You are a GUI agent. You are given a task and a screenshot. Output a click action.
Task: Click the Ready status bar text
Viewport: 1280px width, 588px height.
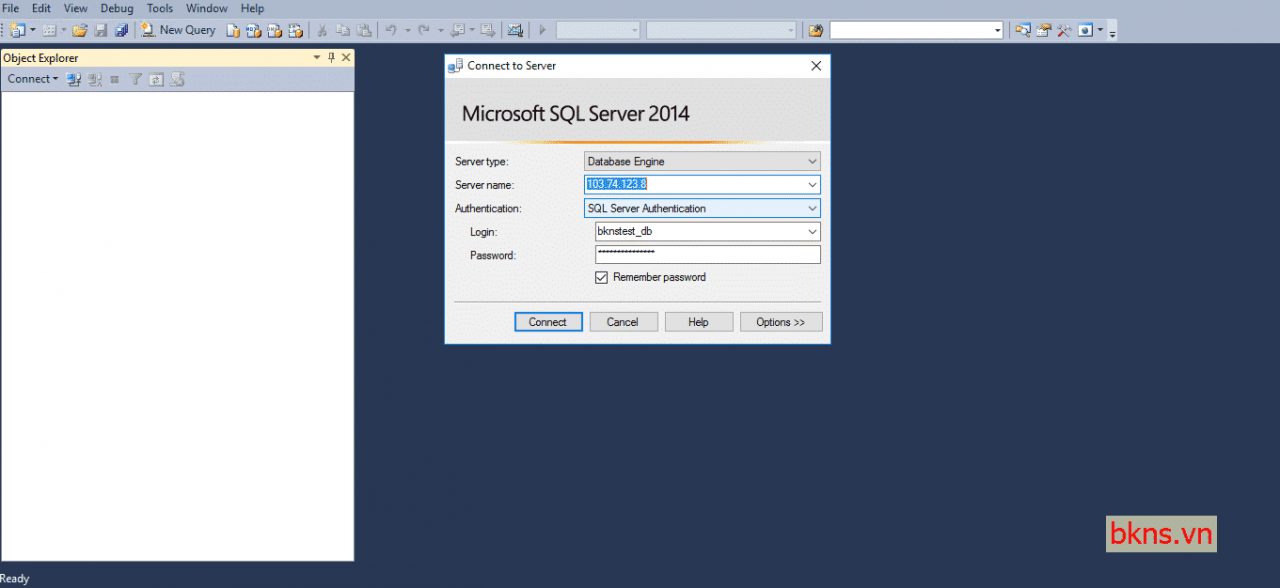tap(15, 579)
